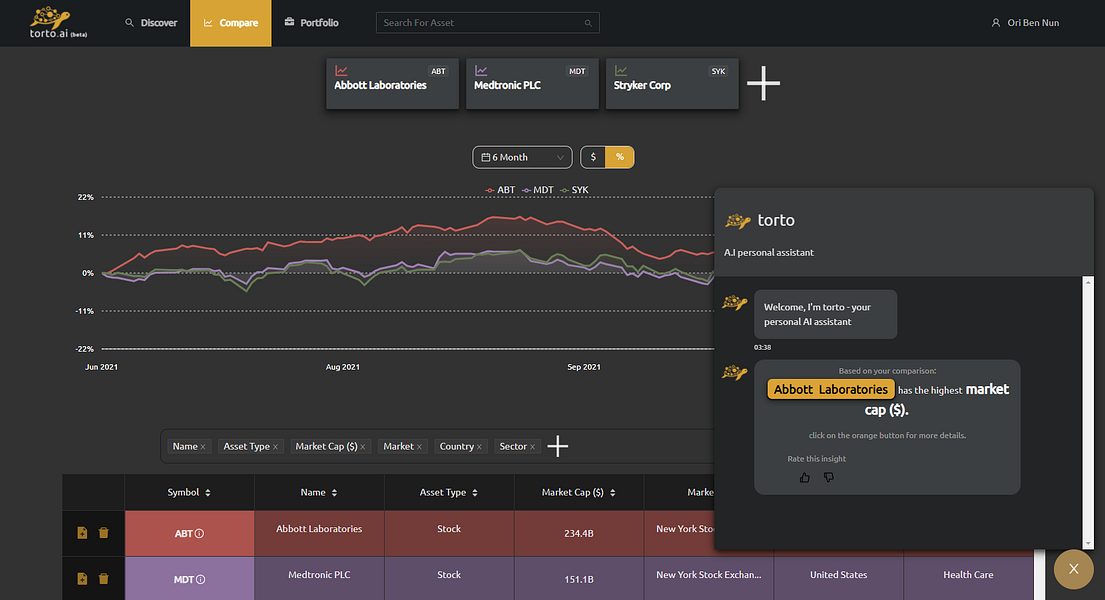Remove the Country column chip
1105x600 pixels.
coord(479,447)
